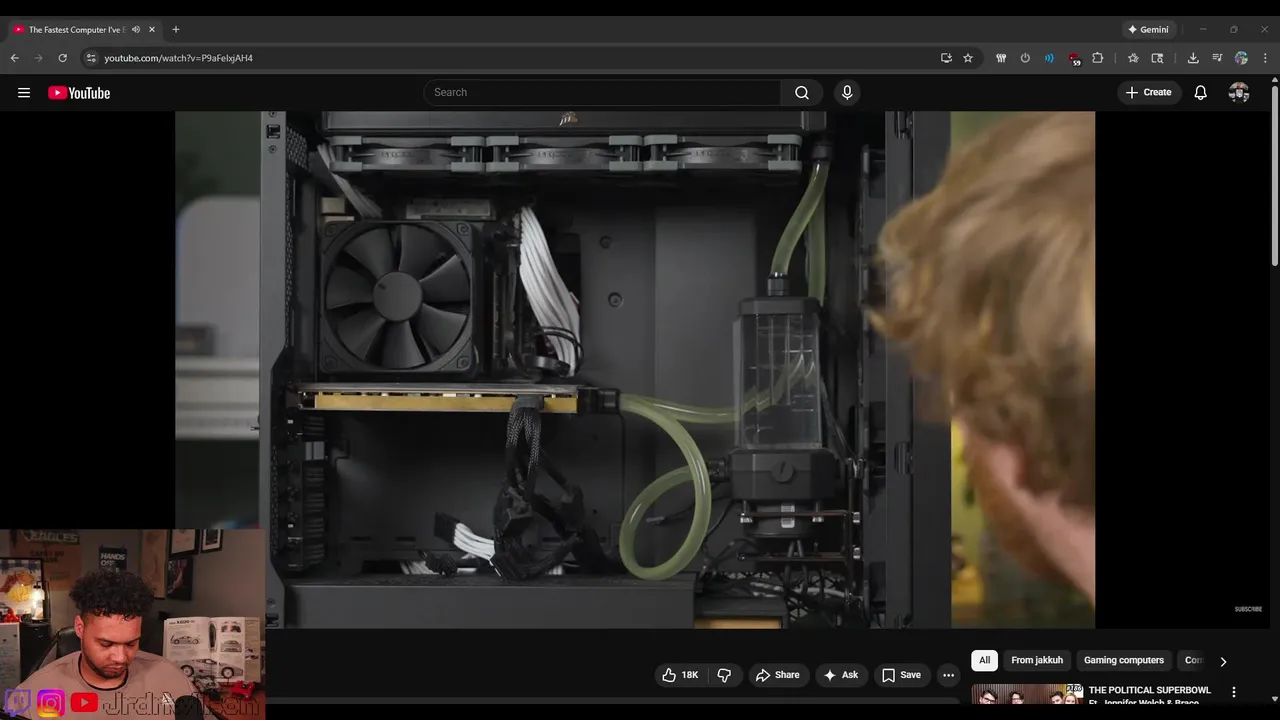The image size is (1280, 720).
Task: Open Chrome three-dot menu
Action: 1265,58
